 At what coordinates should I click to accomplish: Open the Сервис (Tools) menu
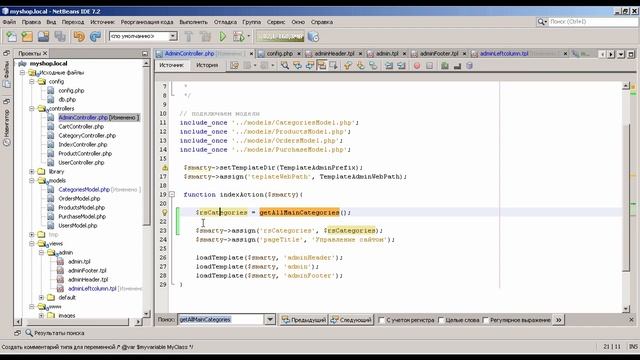click(276, 22)
